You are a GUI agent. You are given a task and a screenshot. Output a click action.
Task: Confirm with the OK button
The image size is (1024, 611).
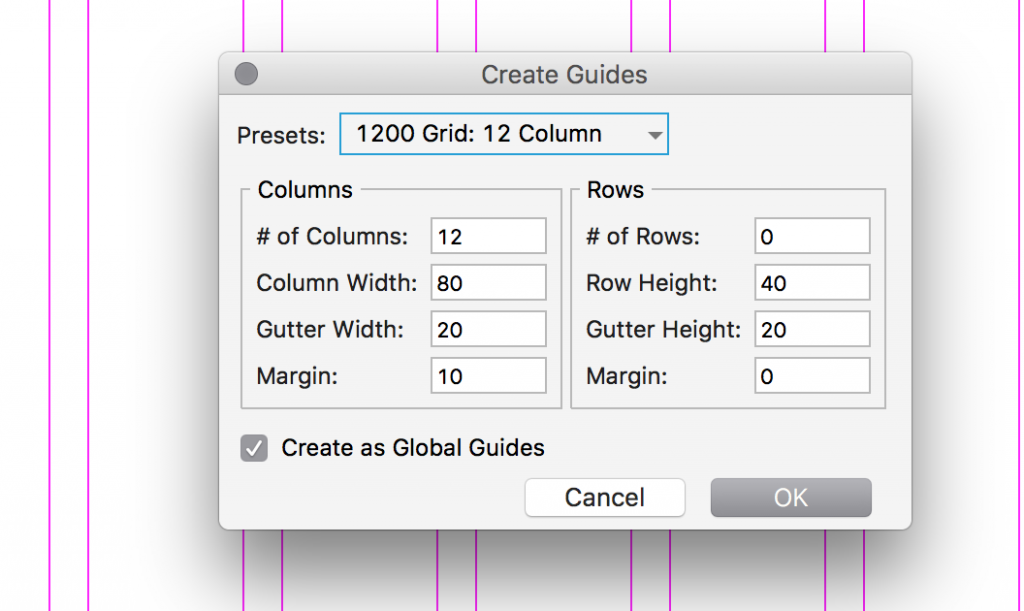pos(790,497)
